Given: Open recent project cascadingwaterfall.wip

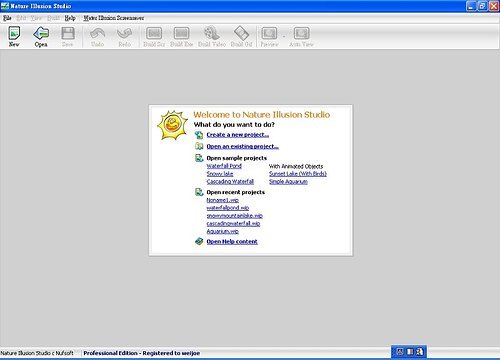Looking at the screenshot, I should tap(233, 223).
